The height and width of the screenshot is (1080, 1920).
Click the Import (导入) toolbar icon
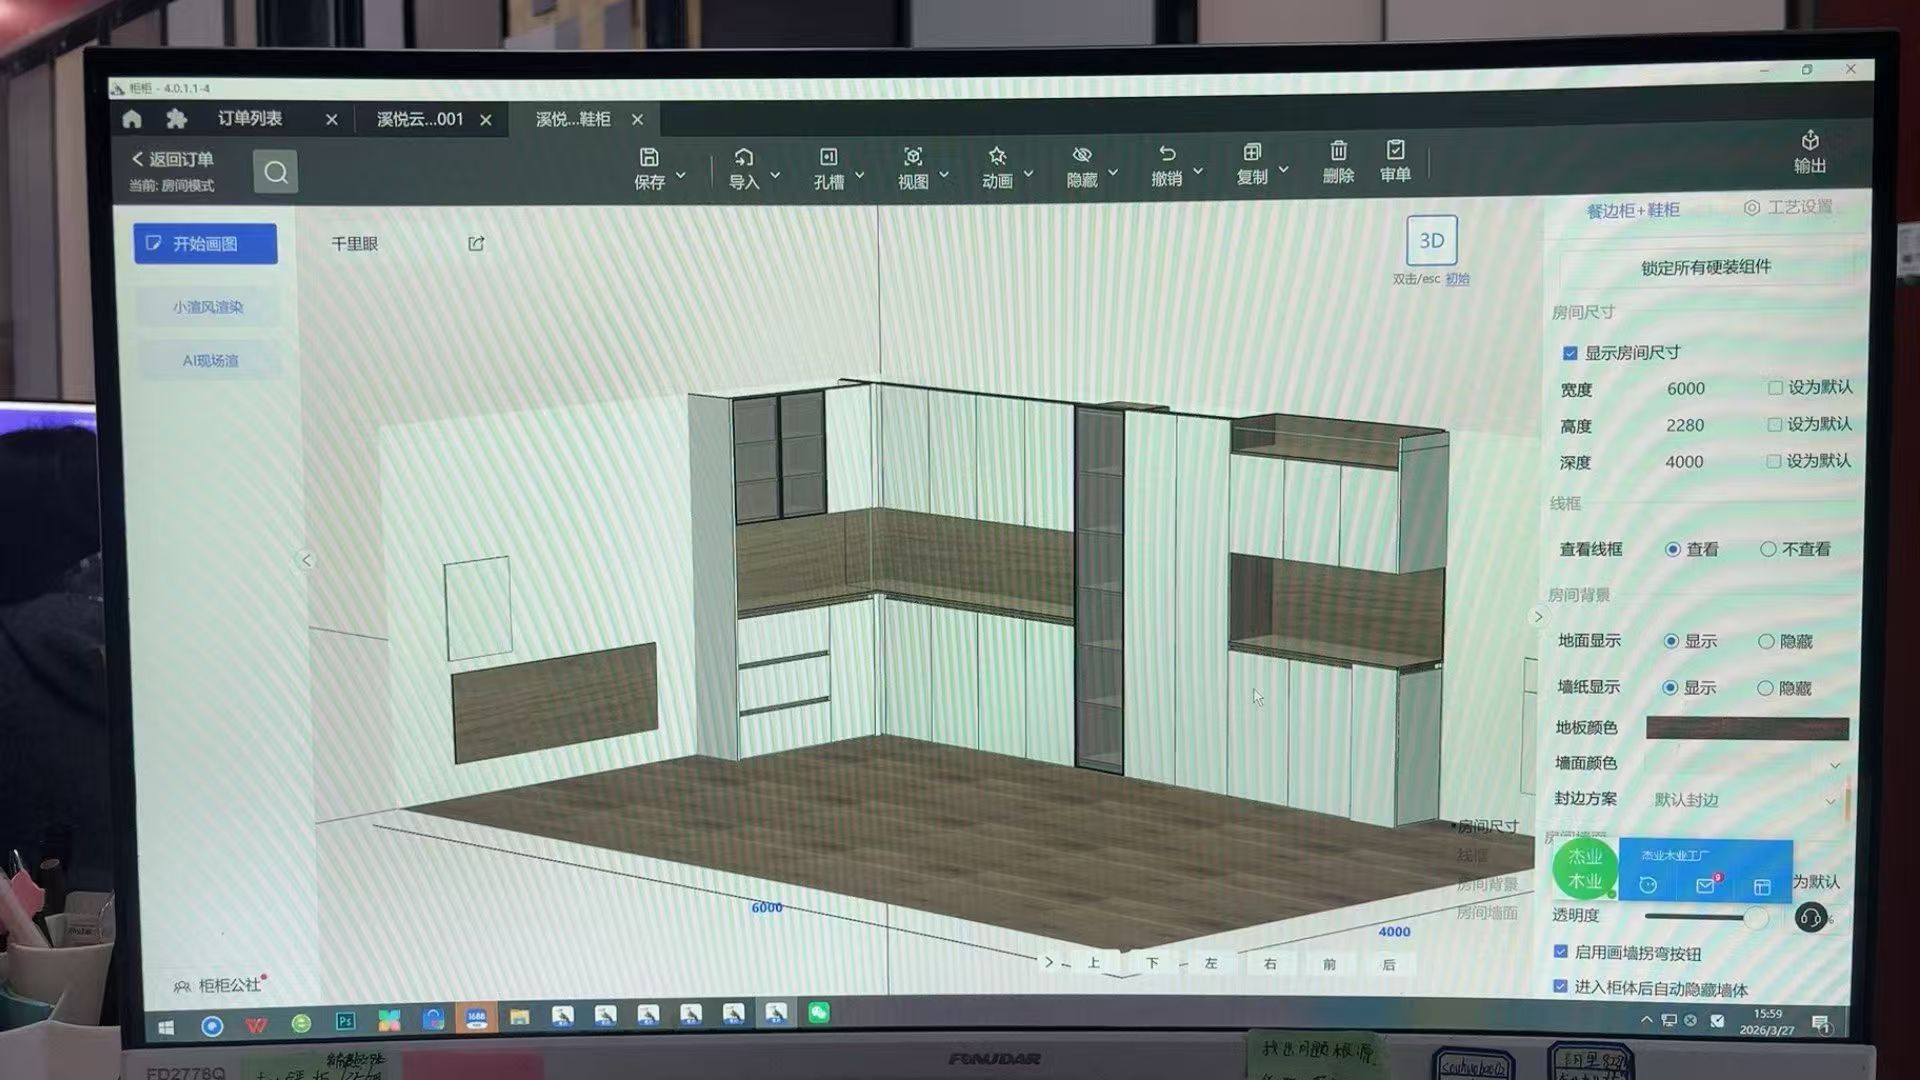pos(743,158)
